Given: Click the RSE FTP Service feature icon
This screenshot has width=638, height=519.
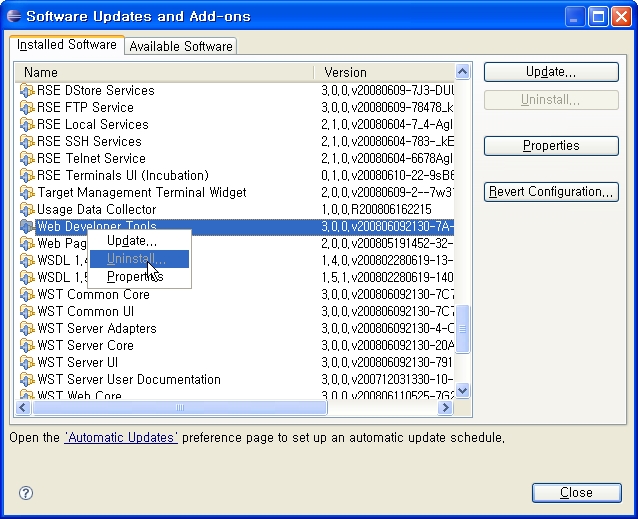Looking at the screenshot, I should [x=27, y=107].
